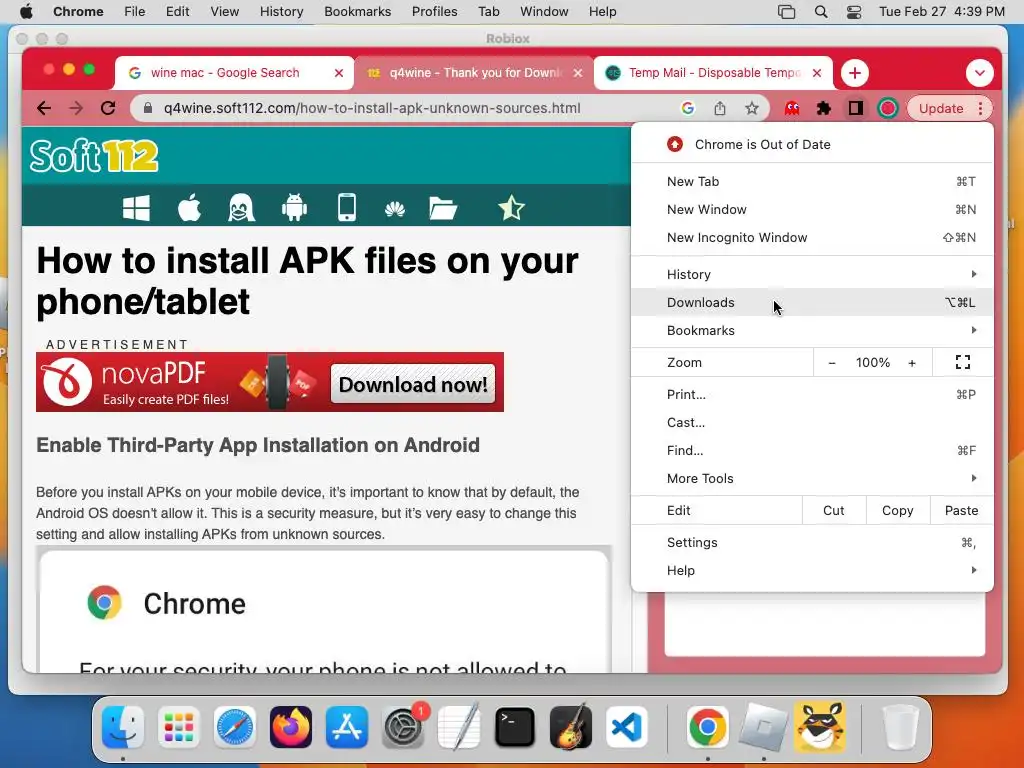1024x768 pixels.
Task: Close the q4wine Thank you tab
Action: (x=578, y=73)
